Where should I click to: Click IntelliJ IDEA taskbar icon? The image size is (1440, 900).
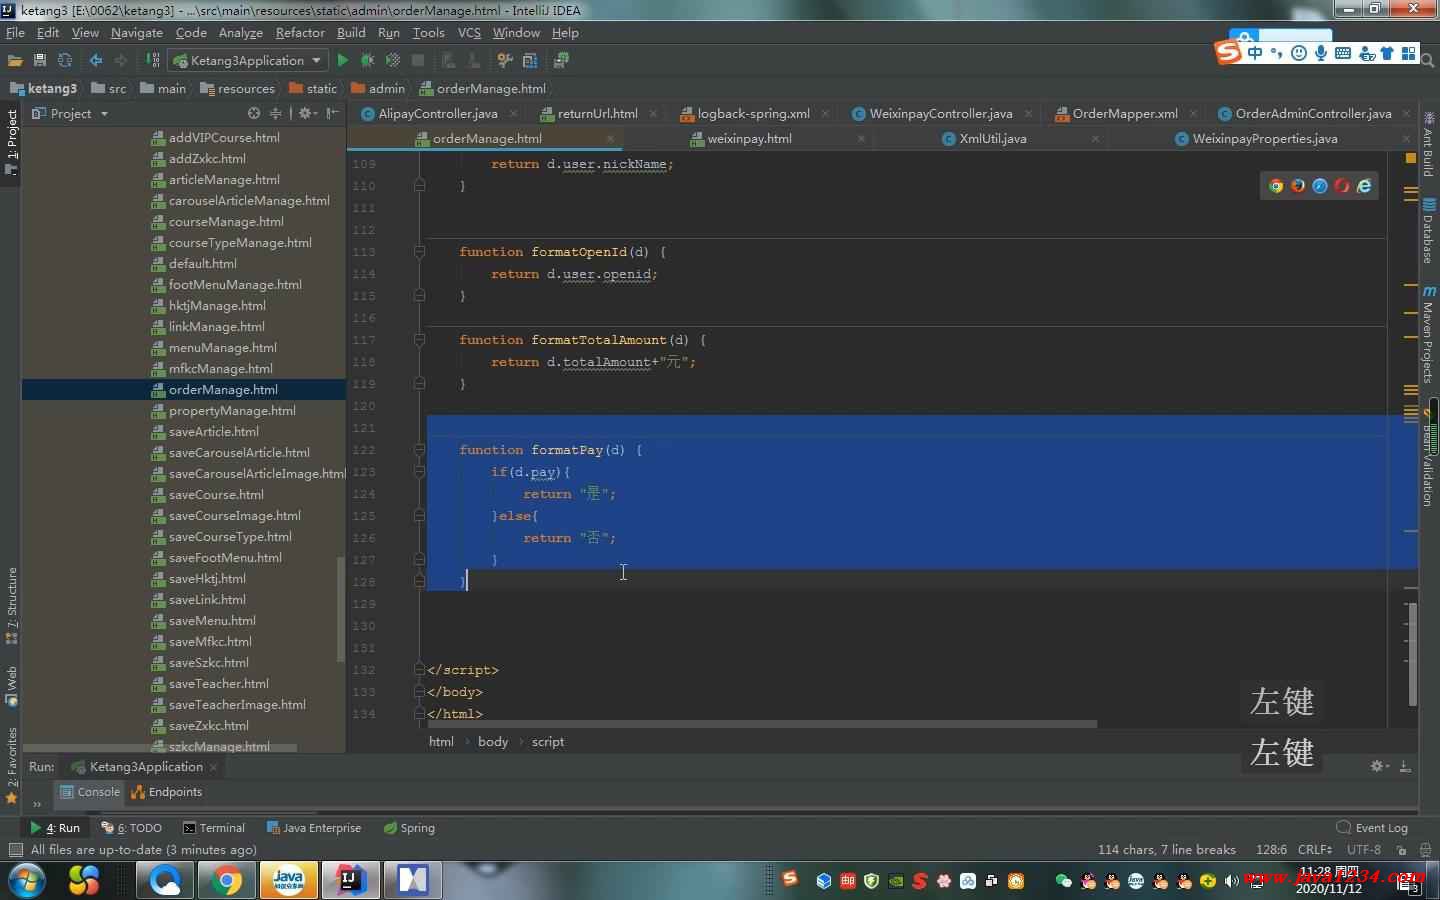[x=350, y=880]
